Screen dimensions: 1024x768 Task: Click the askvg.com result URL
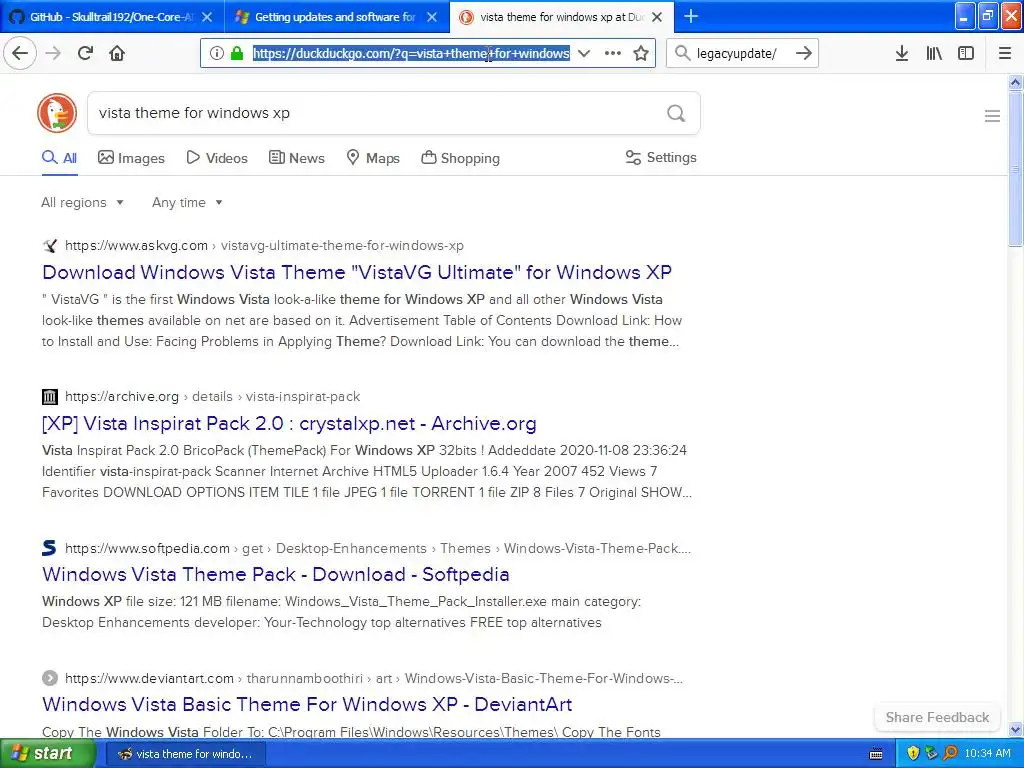tap(264, 246)
